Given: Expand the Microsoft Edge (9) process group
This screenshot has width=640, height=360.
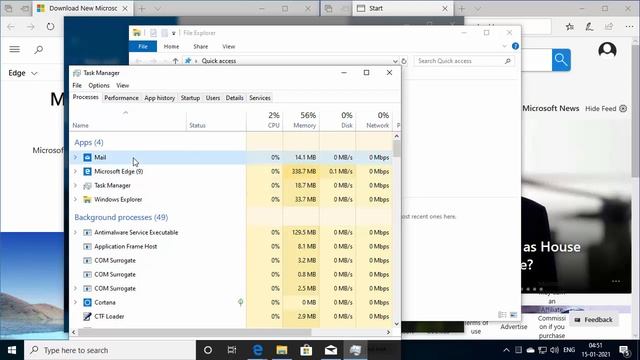Looking at the screenshot, I should 76,171.
